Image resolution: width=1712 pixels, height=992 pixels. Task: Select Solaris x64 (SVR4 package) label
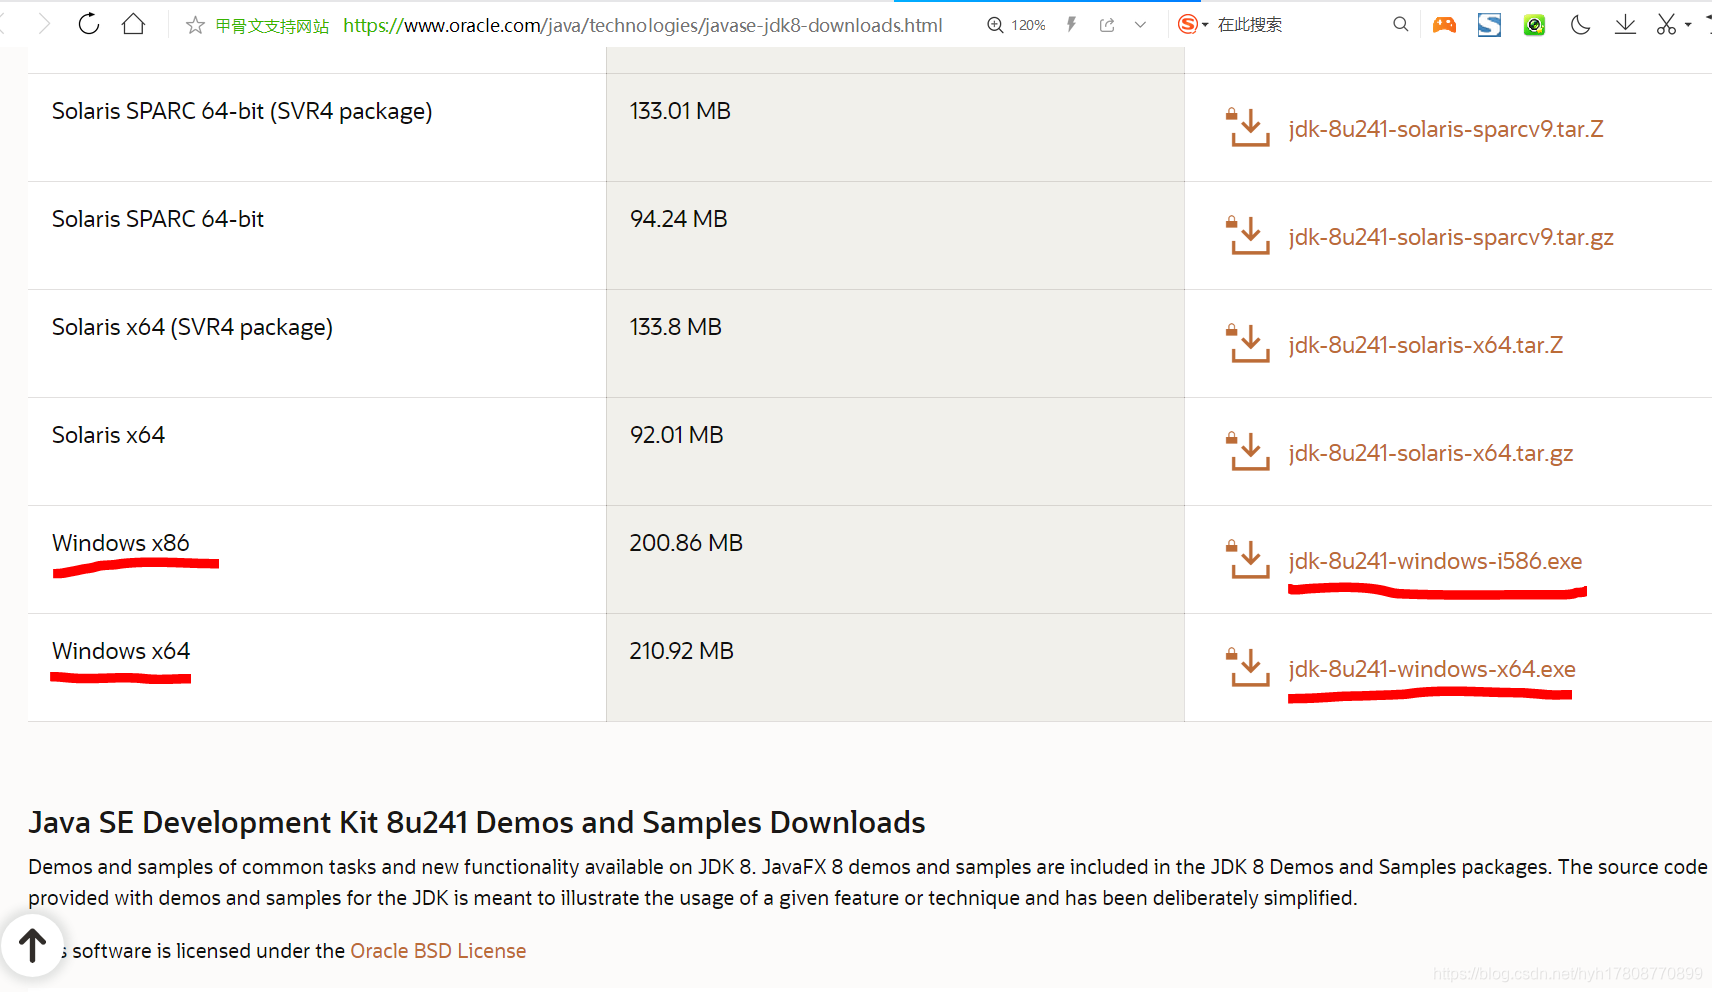point(192,327)
